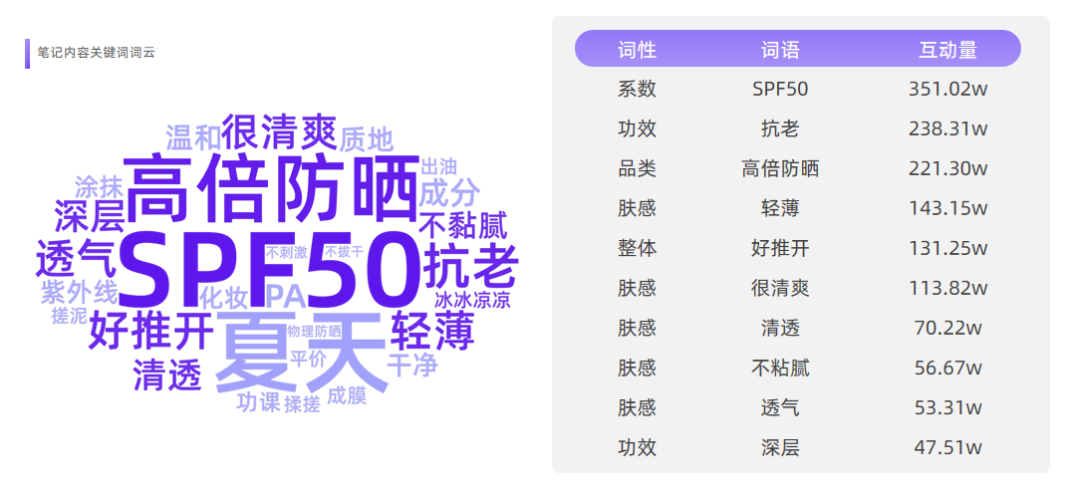This screenshot has height=495, width=1080.
Task: Click 抗老 in the table
Action: tap(780, 129)
